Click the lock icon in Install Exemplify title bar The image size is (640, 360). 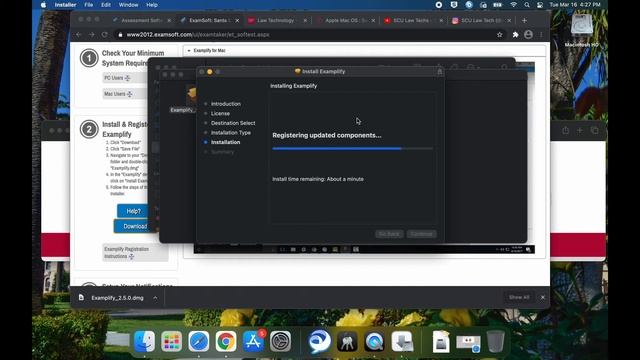[x=440, y=71]
